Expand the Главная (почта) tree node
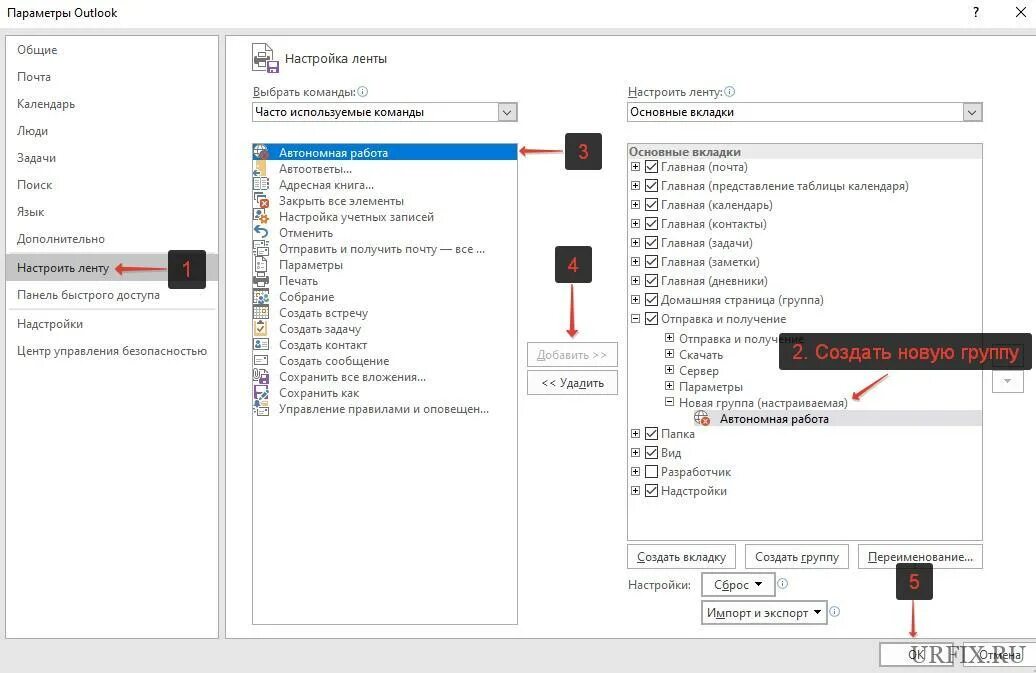The height and width of the screenshot is (673, 1036). tap(635, 167)
